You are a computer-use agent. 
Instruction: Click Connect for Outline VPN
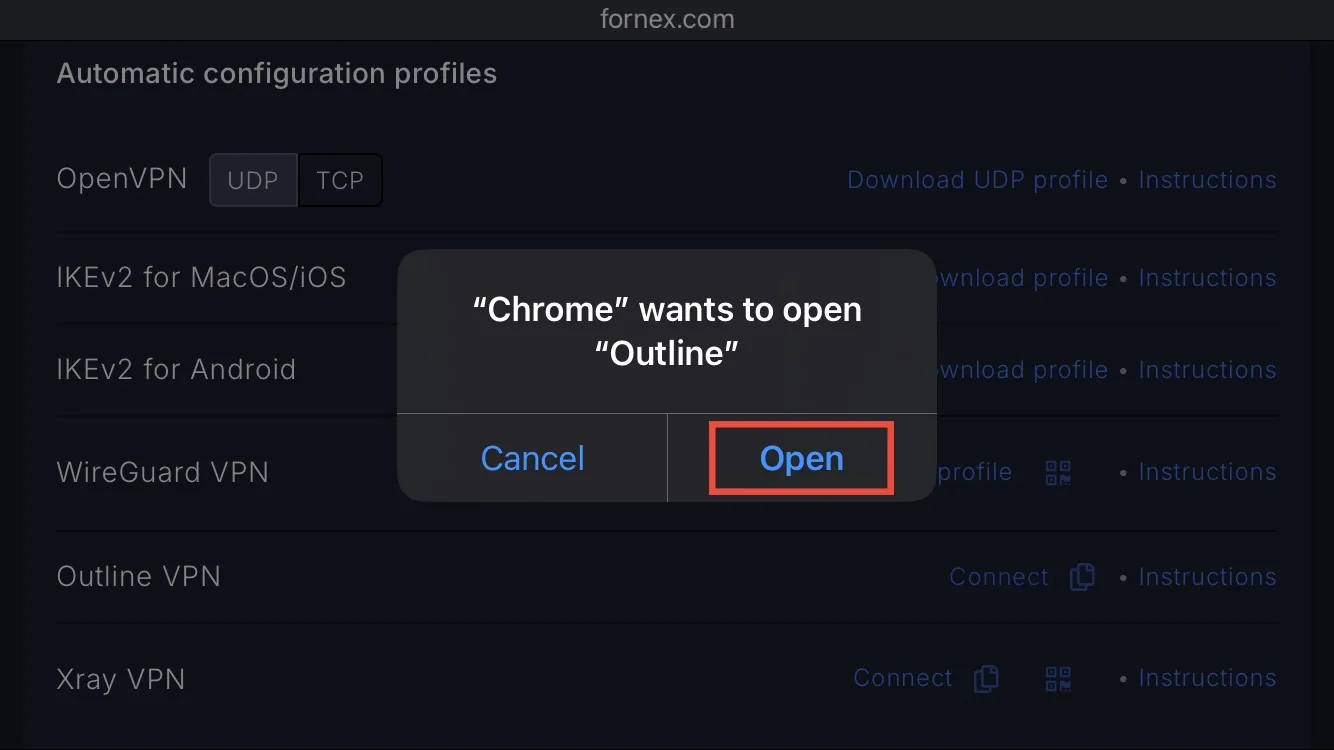[998, 577]
